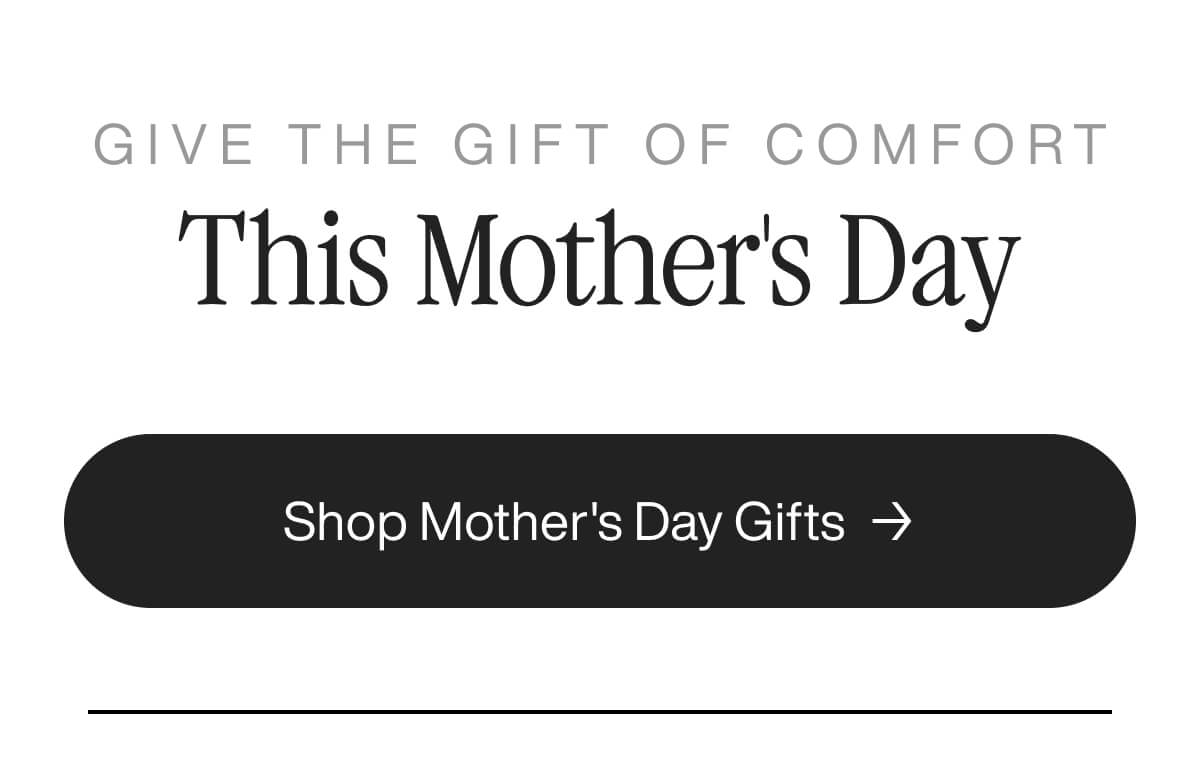Select the 'GIVE THE GIFT OF COMFORT' text
Image resolution: width=1200 pixels, height=764 pixels.
600,142
